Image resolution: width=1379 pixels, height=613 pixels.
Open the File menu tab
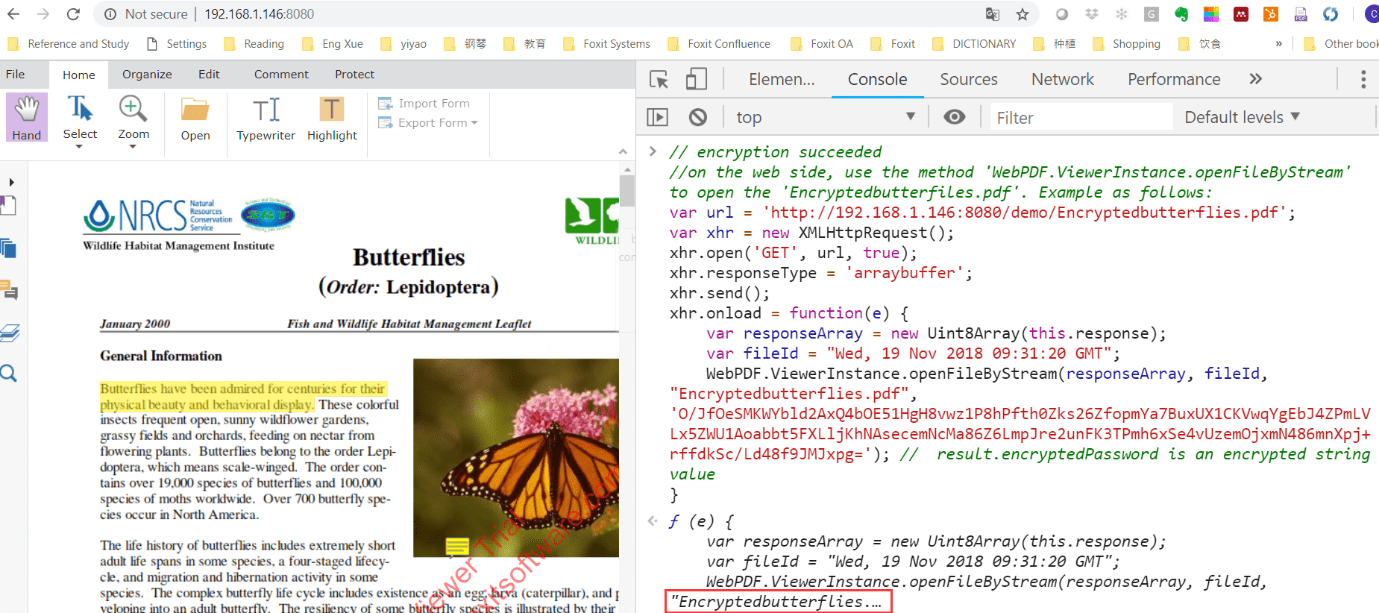tap(15, 74)
